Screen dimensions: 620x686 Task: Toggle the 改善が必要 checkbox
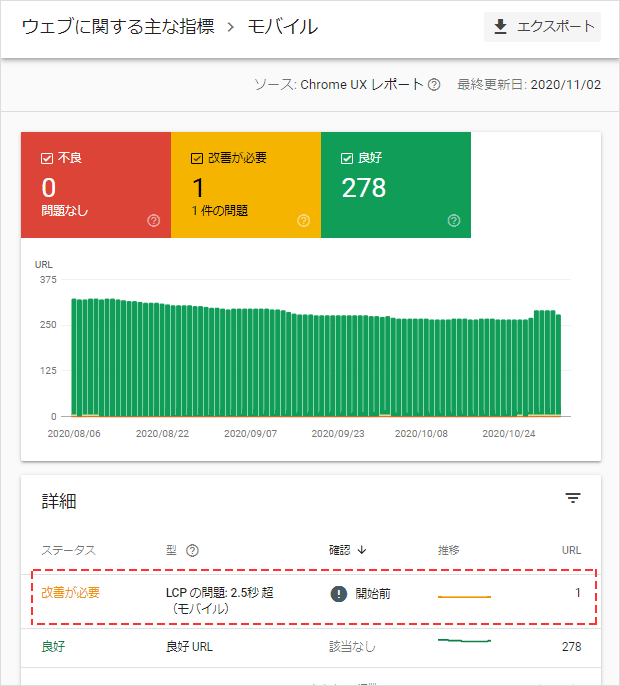tap(197, 158)
